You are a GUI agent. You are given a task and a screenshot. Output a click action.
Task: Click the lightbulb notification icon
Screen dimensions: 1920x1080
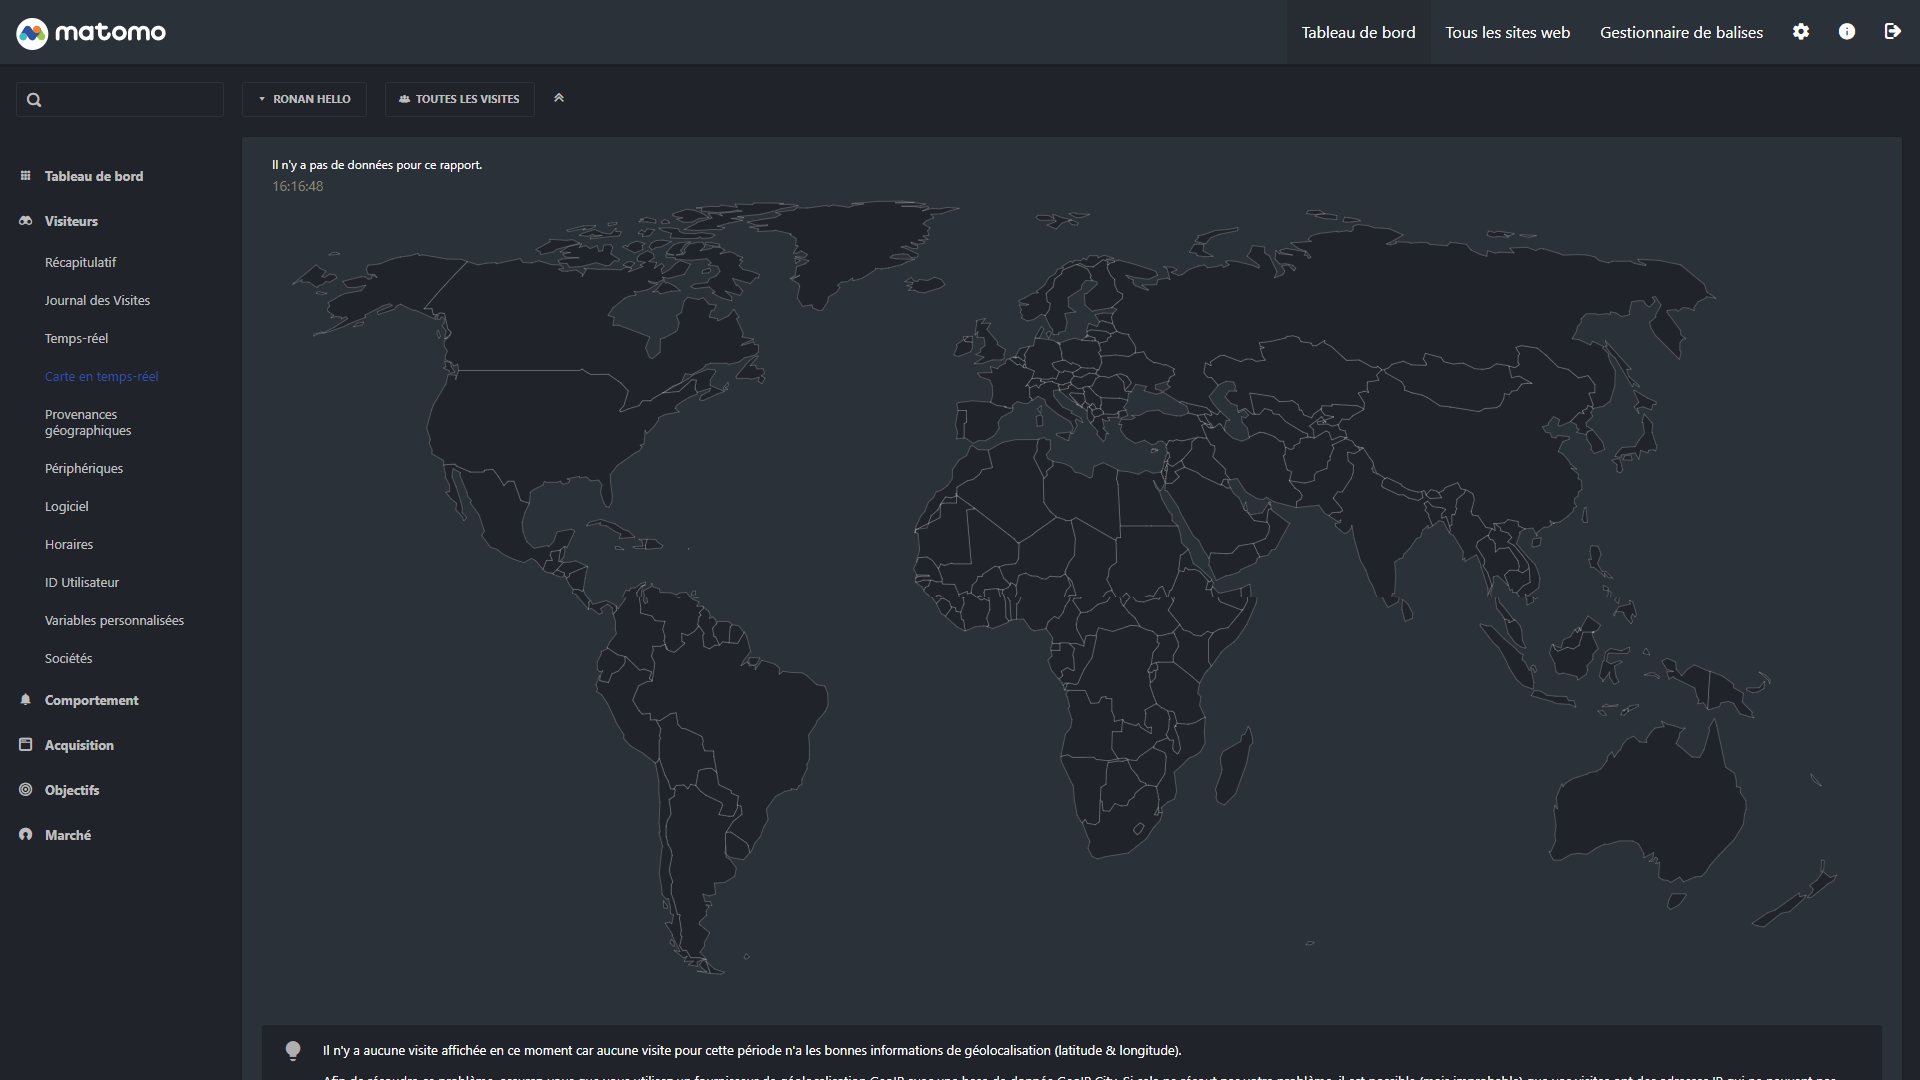(293, 1050)
